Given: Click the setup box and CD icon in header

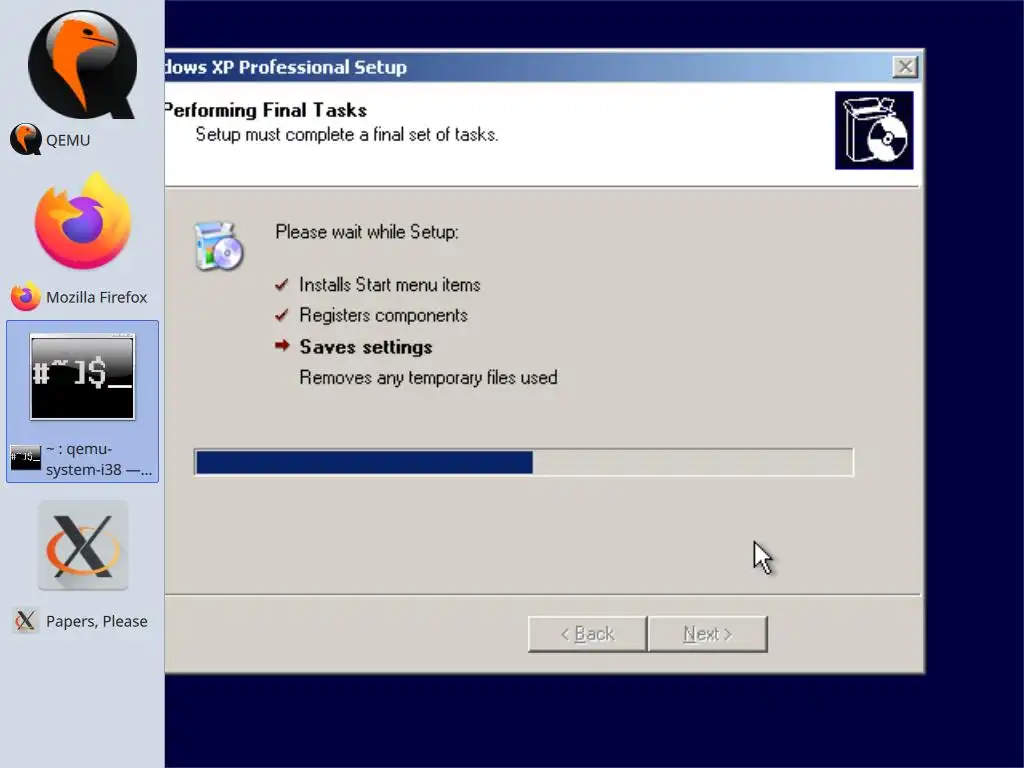Looking at the screenshot, I should tap(874, 130).
